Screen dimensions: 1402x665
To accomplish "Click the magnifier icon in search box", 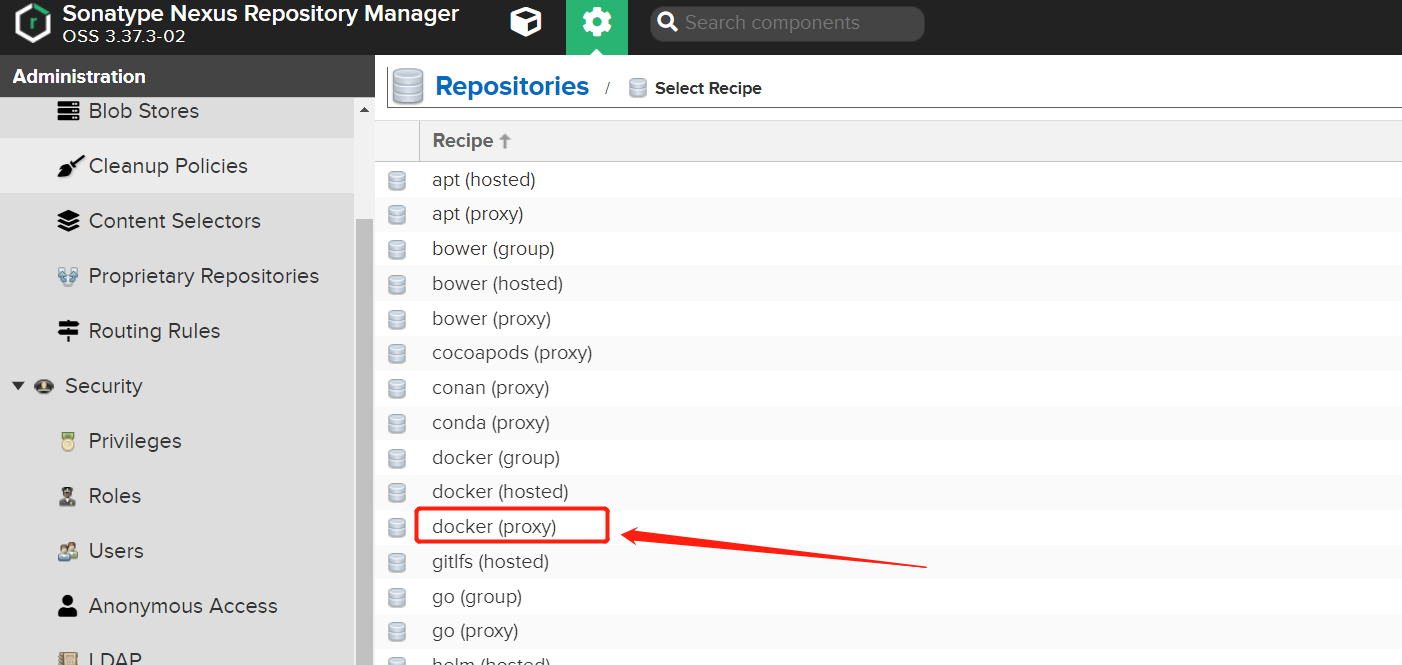I will pos(668,23).
